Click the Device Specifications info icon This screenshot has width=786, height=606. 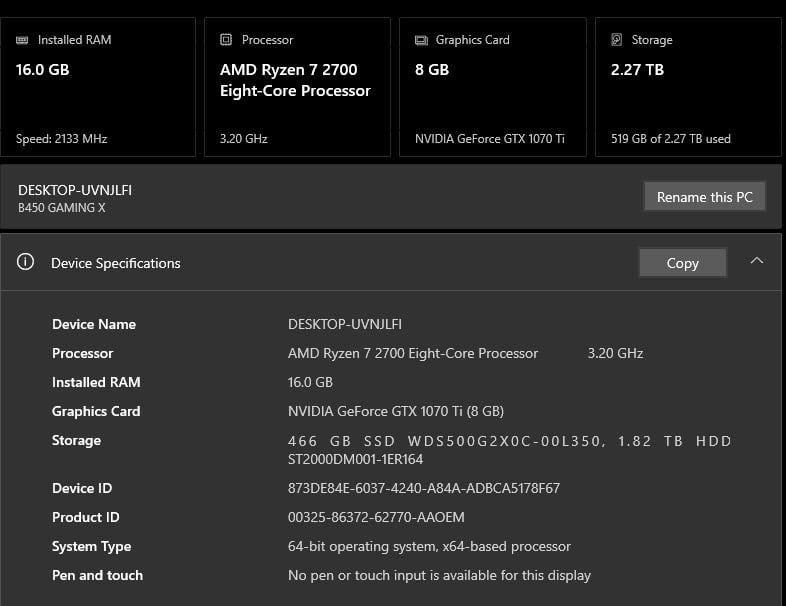click(26, 263)
